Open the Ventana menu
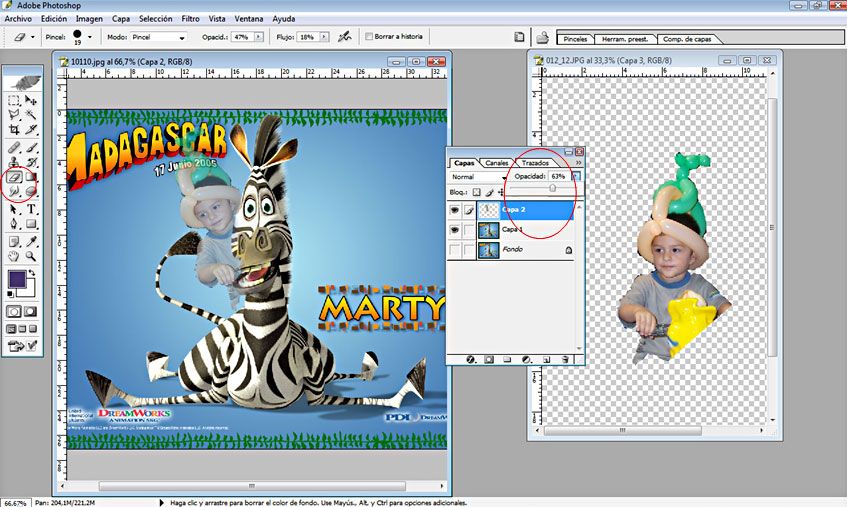Viewport: 847px width, 507px height. (248, 18)
